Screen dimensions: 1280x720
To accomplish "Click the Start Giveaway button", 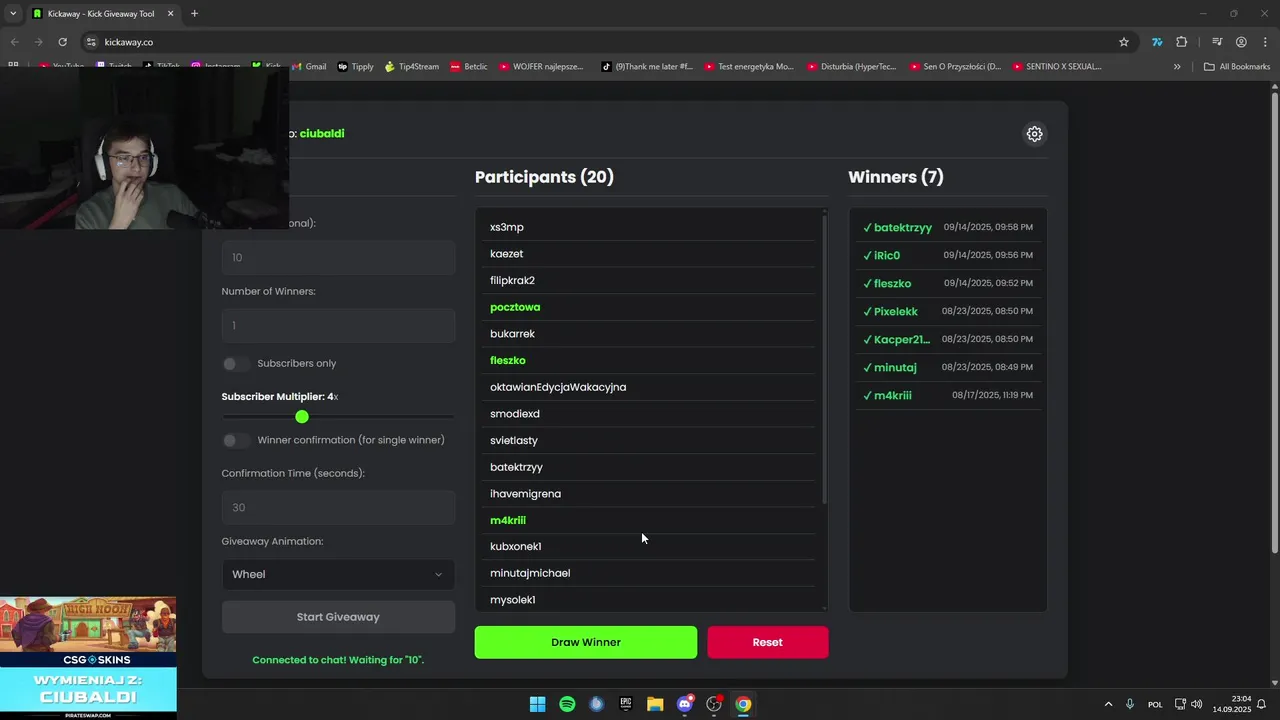I will [338, 617].
